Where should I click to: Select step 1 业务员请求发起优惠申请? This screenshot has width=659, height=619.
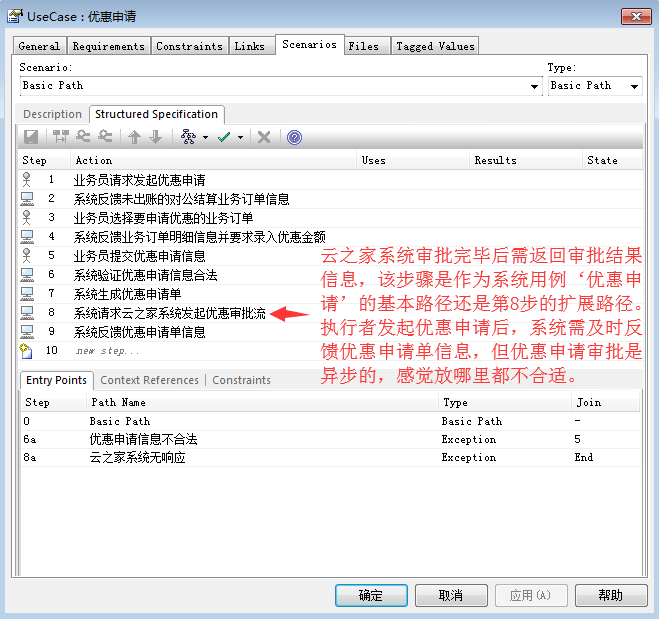(330, 180)
